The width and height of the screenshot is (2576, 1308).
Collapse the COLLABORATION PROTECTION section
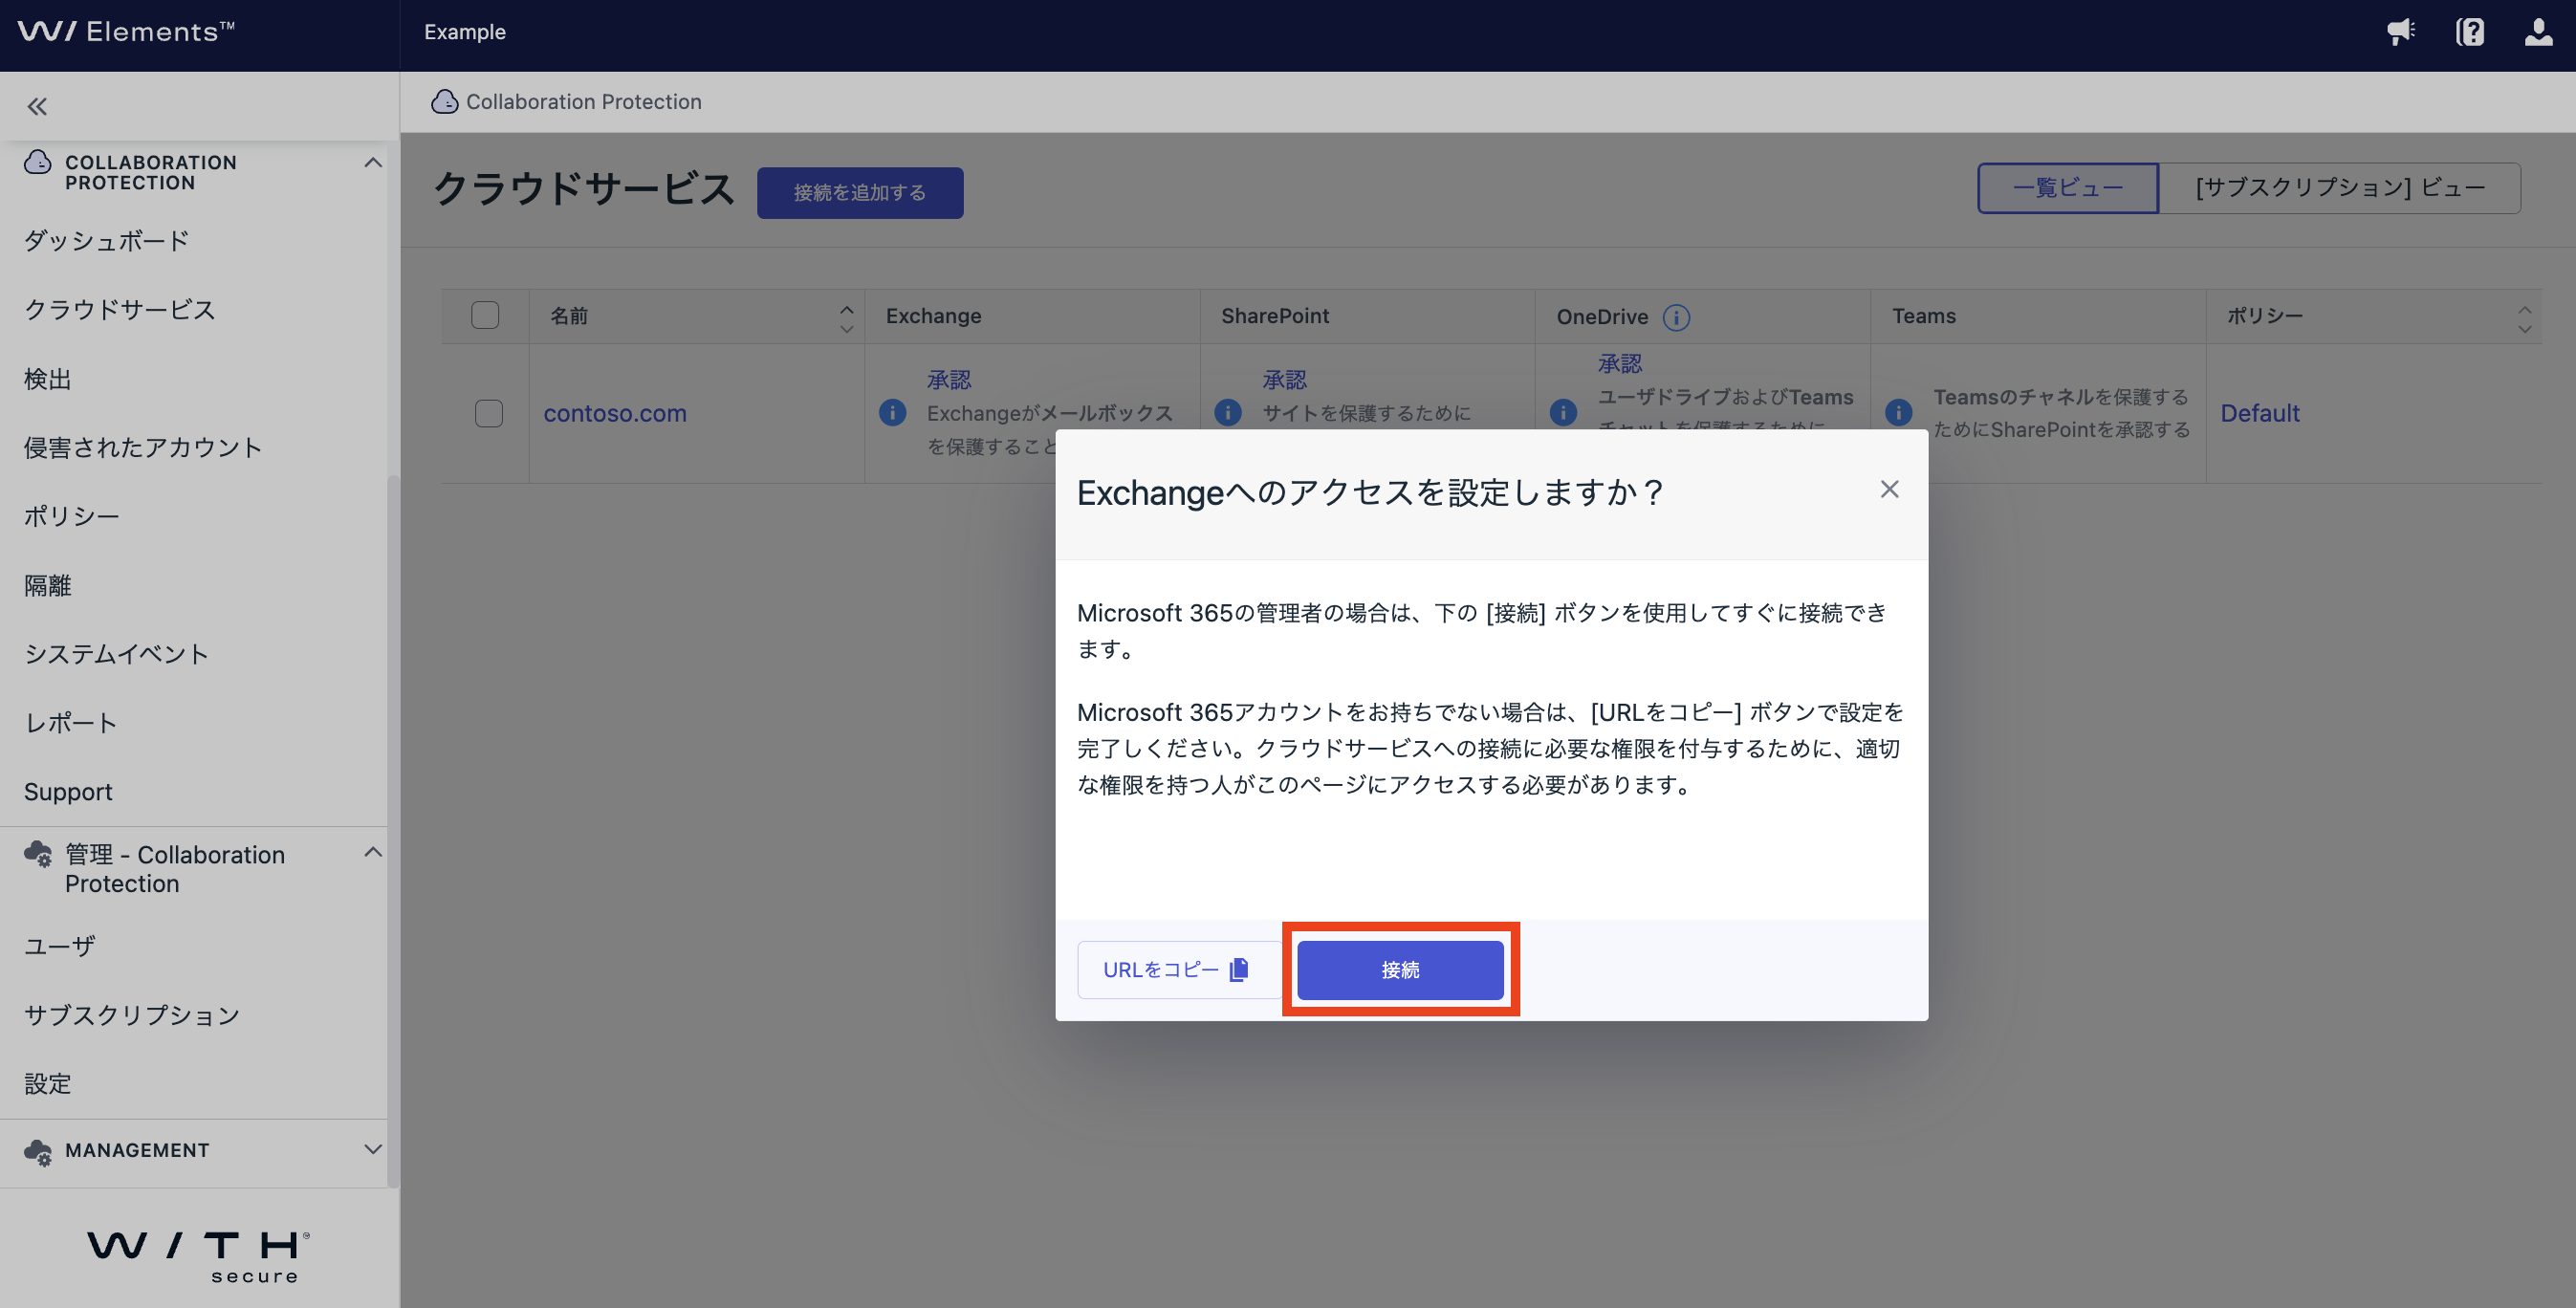(x=373, y=162)
